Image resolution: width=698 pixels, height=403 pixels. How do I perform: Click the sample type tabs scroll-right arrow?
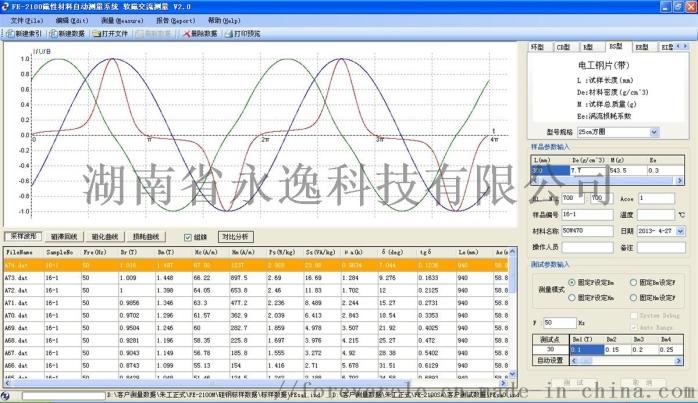[x=685, y=46]
